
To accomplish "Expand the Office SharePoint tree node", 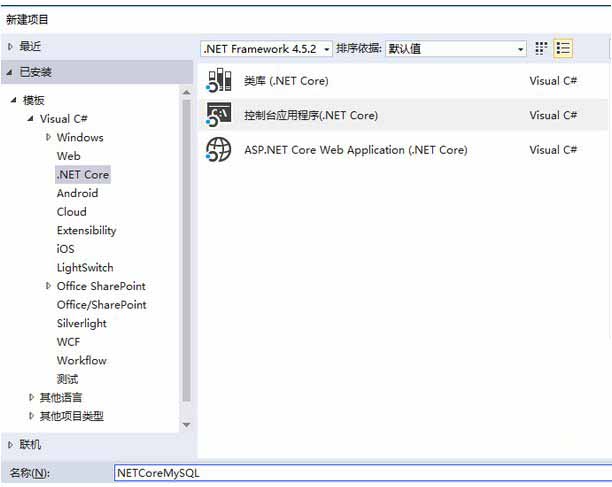I will click(48, 286).
